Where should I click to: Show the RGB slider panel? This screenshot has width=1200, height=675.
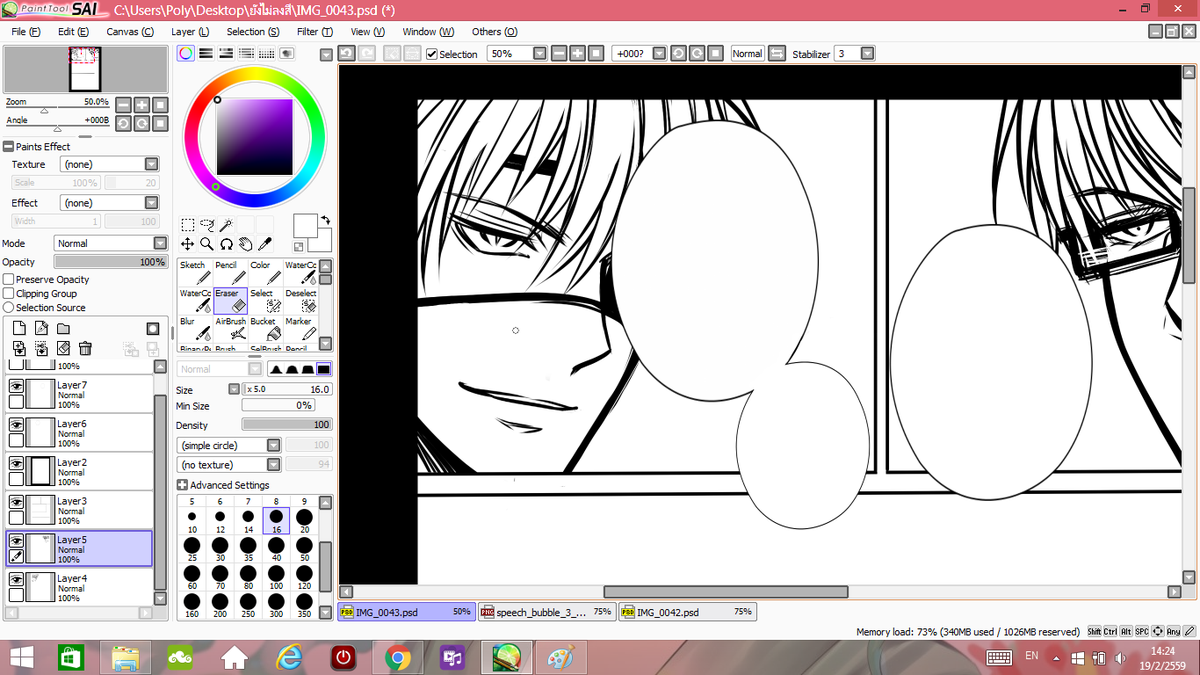204,53
